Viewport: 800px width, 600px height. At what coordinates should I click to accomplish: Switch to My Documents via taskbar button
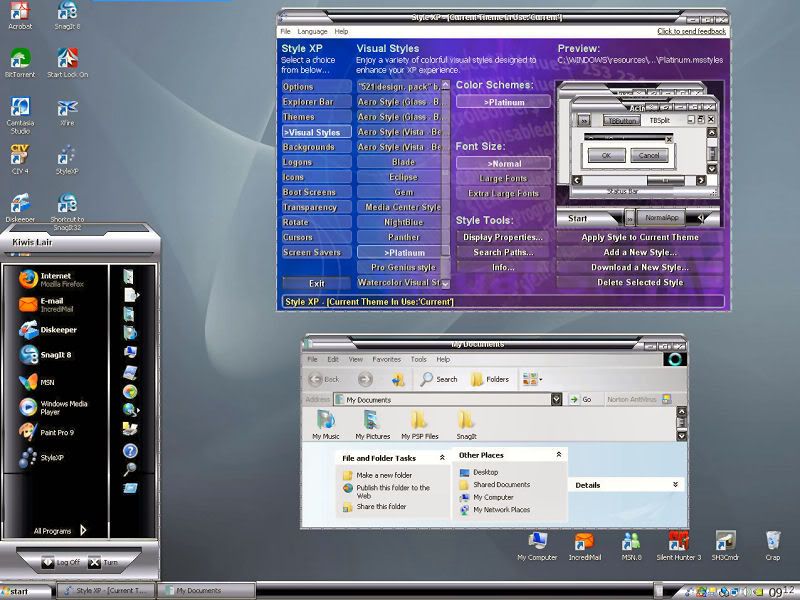[206, 591]
